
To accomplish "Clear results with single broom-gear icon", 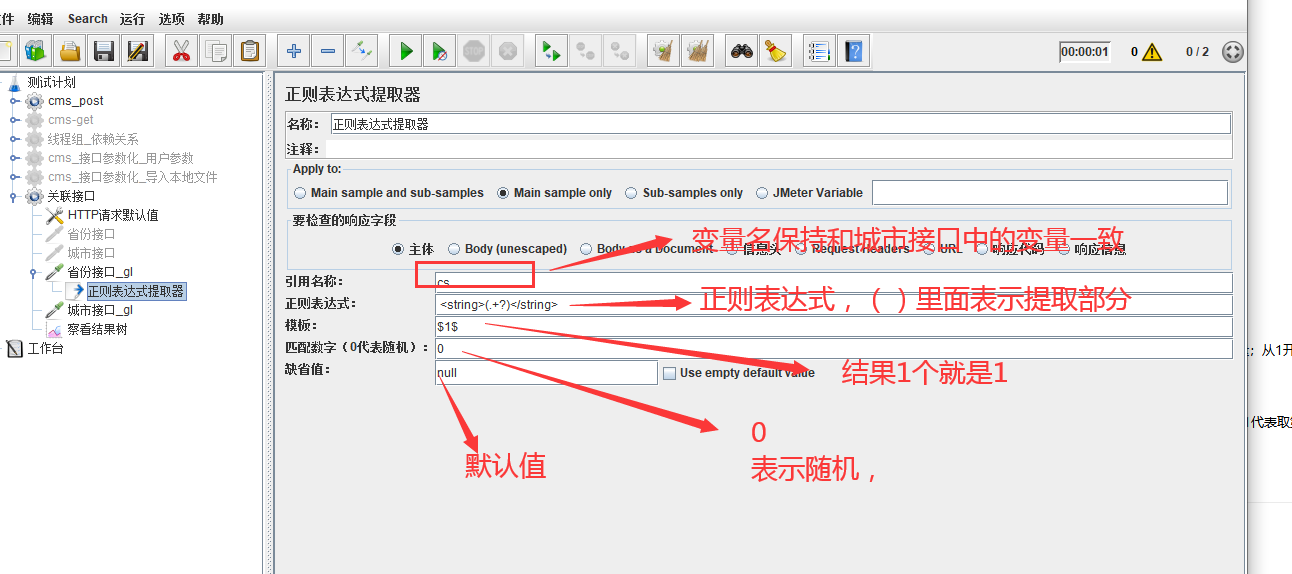I will (x=663, y=51).
